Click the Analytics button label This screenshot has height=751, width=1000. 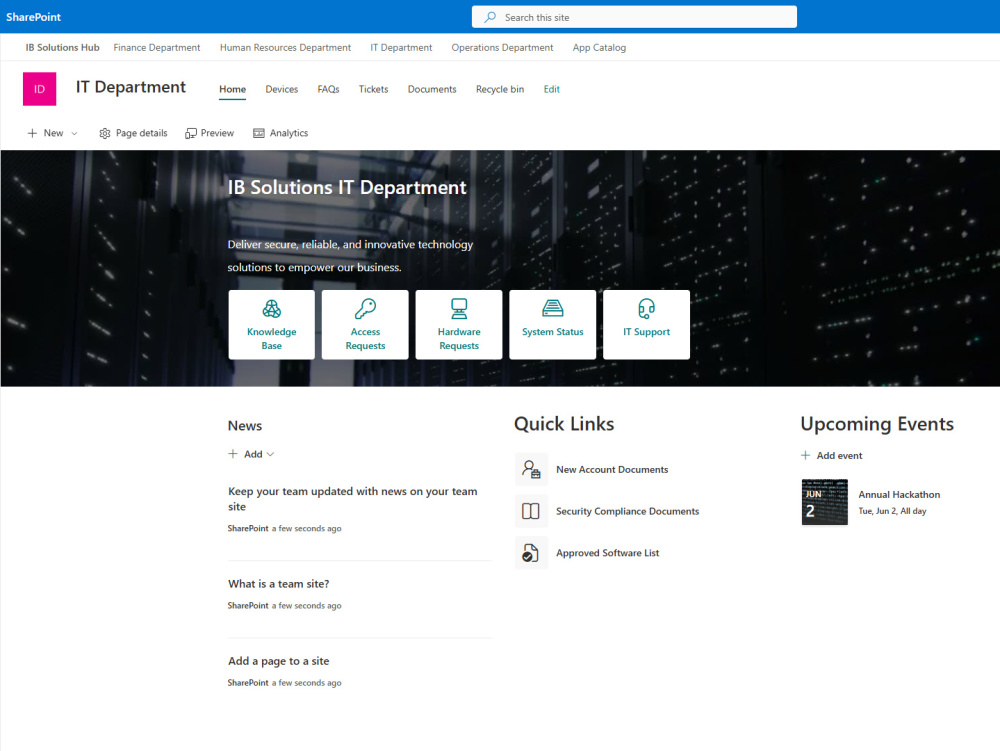point(289,133)
